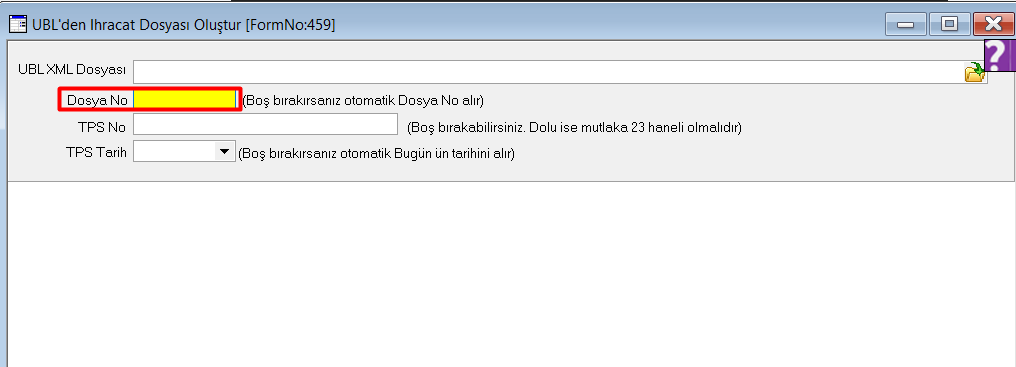Click the empty white area below the form
Image resolution: width=1016 pixels, height=367 pixels.
(511, 274)
